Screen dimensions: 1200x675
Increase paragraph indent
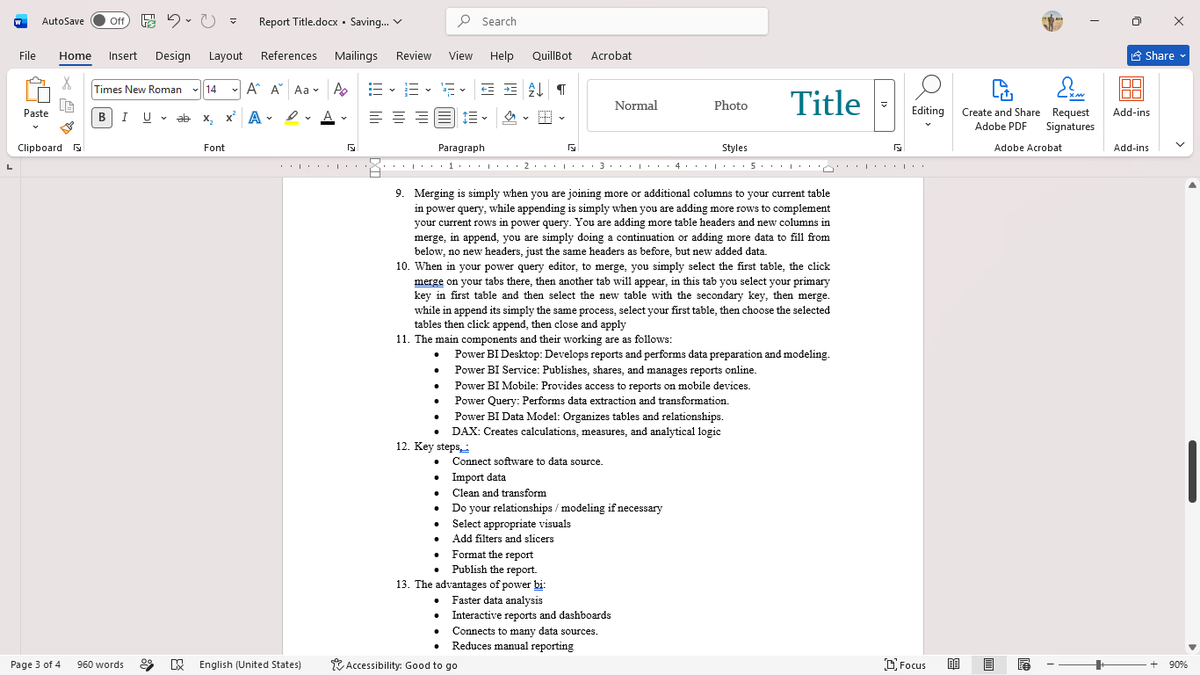pos(511,89)
